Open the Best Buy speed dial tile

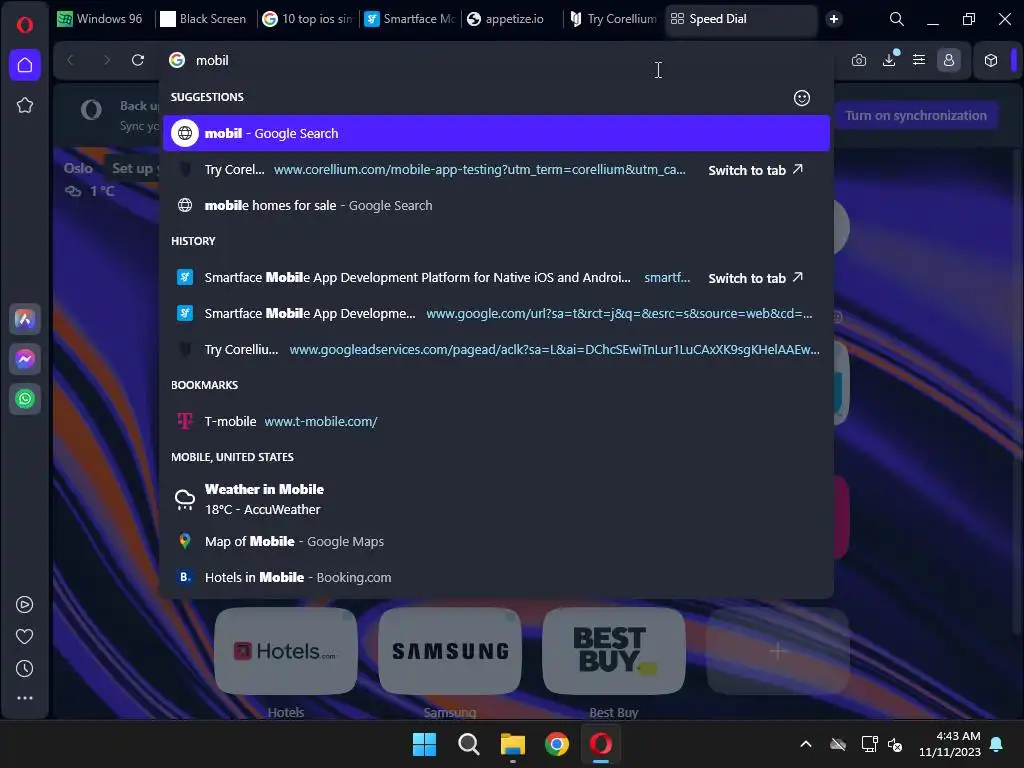(x=614, y=650)
